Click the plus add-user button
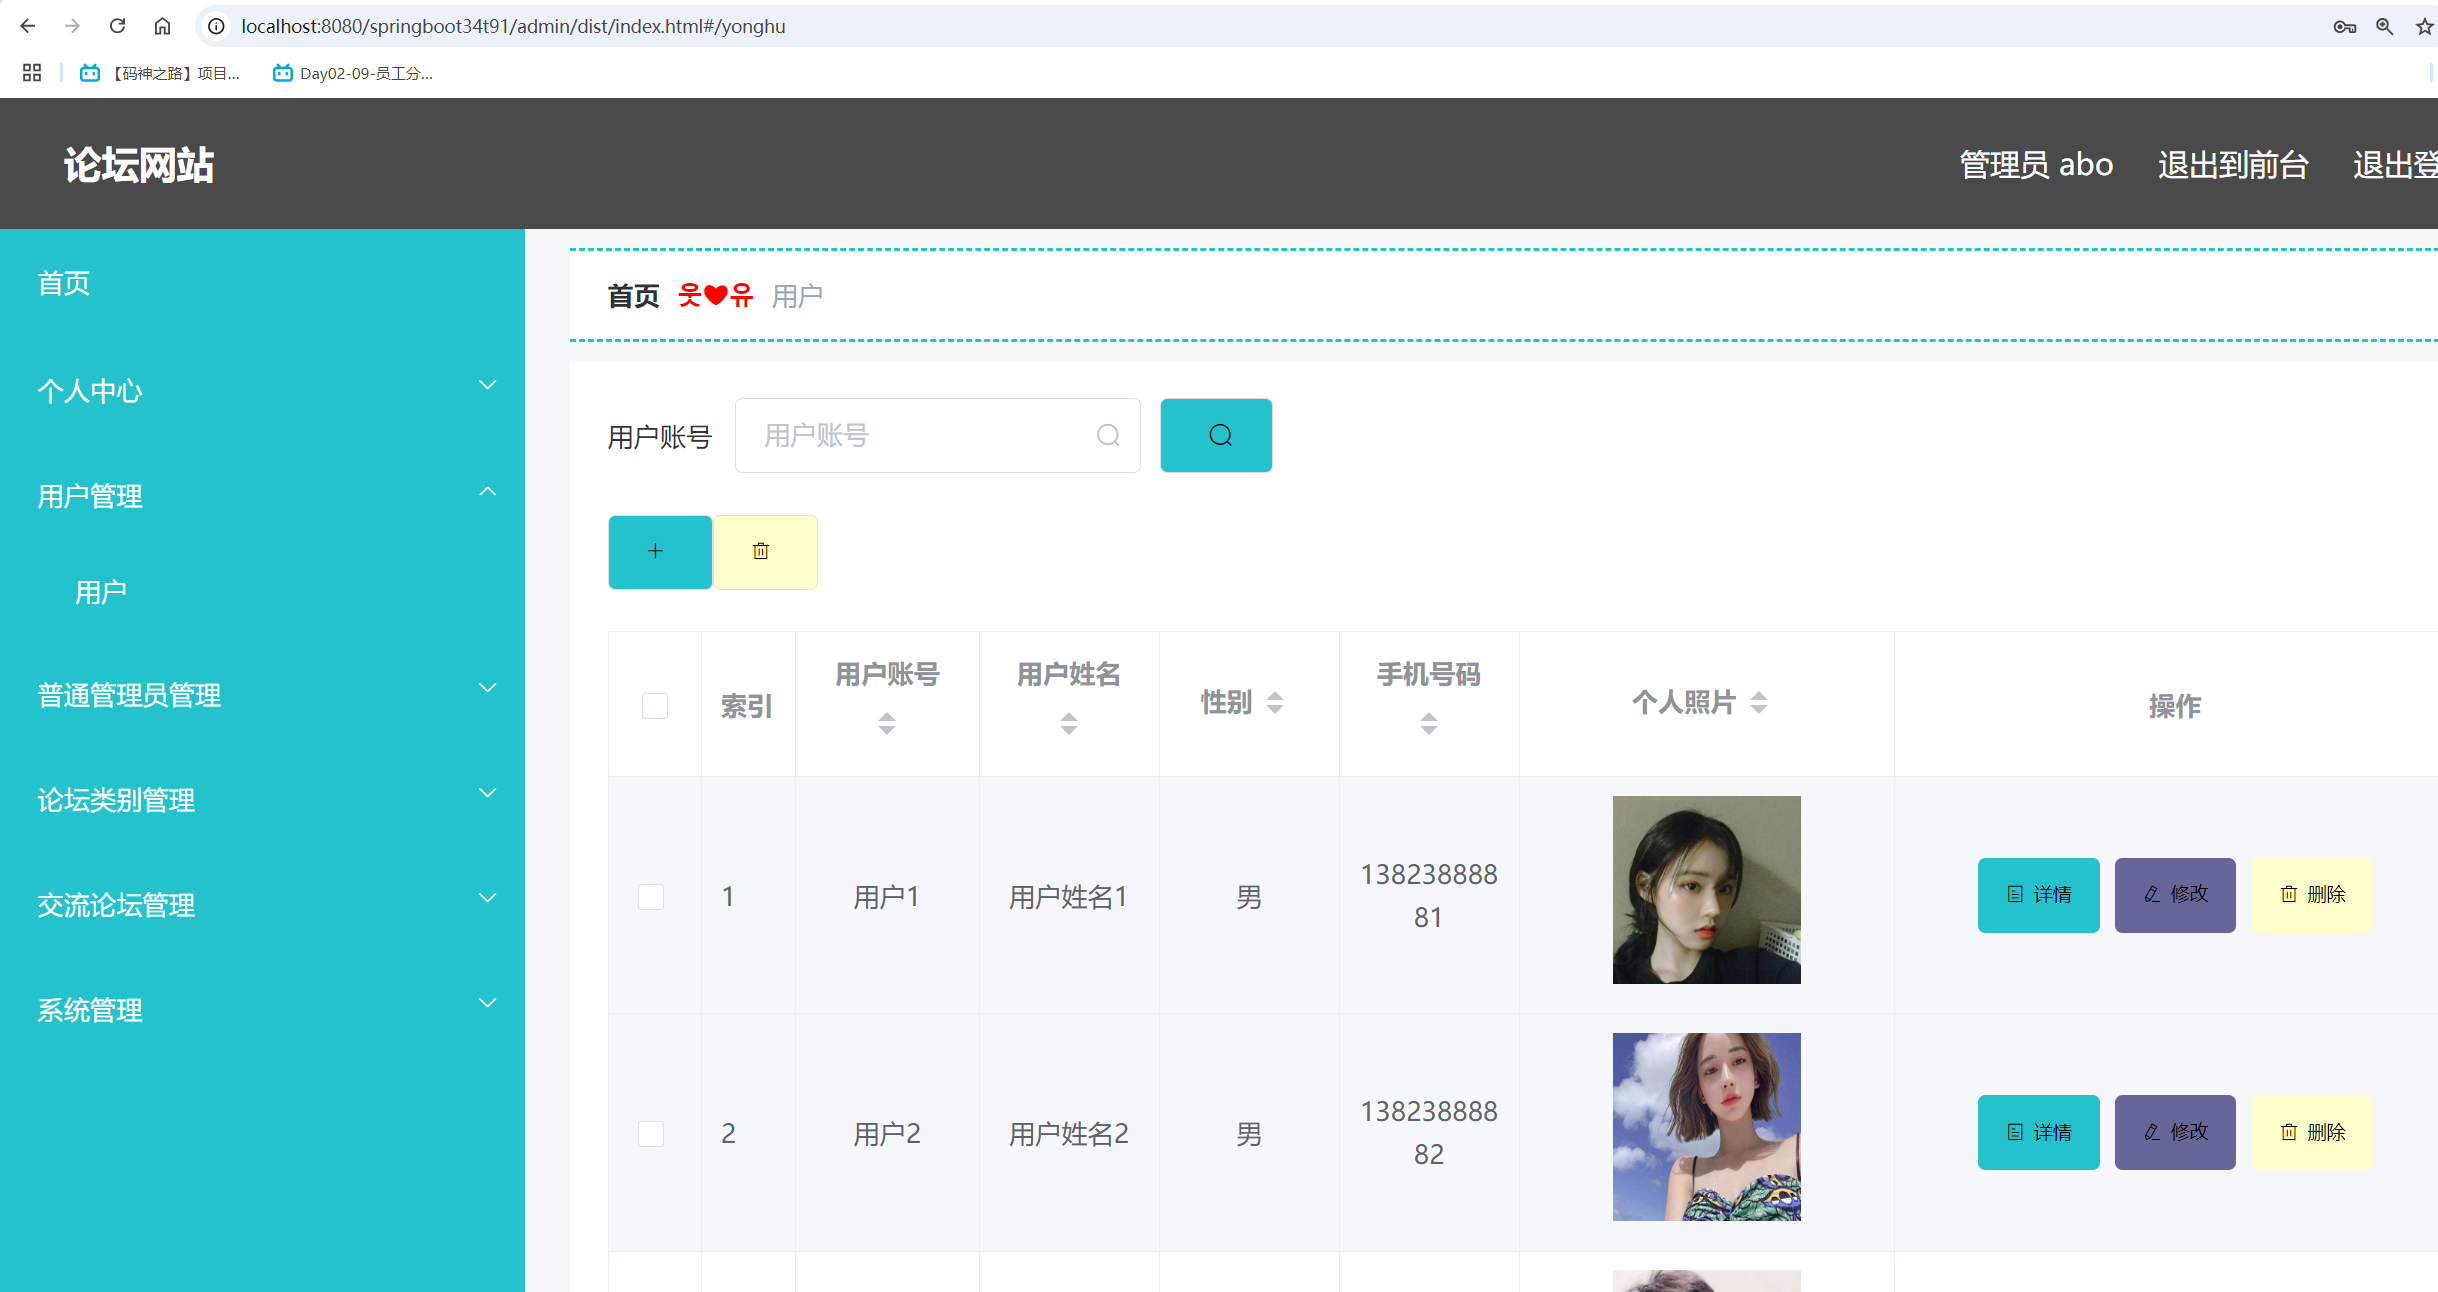 659,552
